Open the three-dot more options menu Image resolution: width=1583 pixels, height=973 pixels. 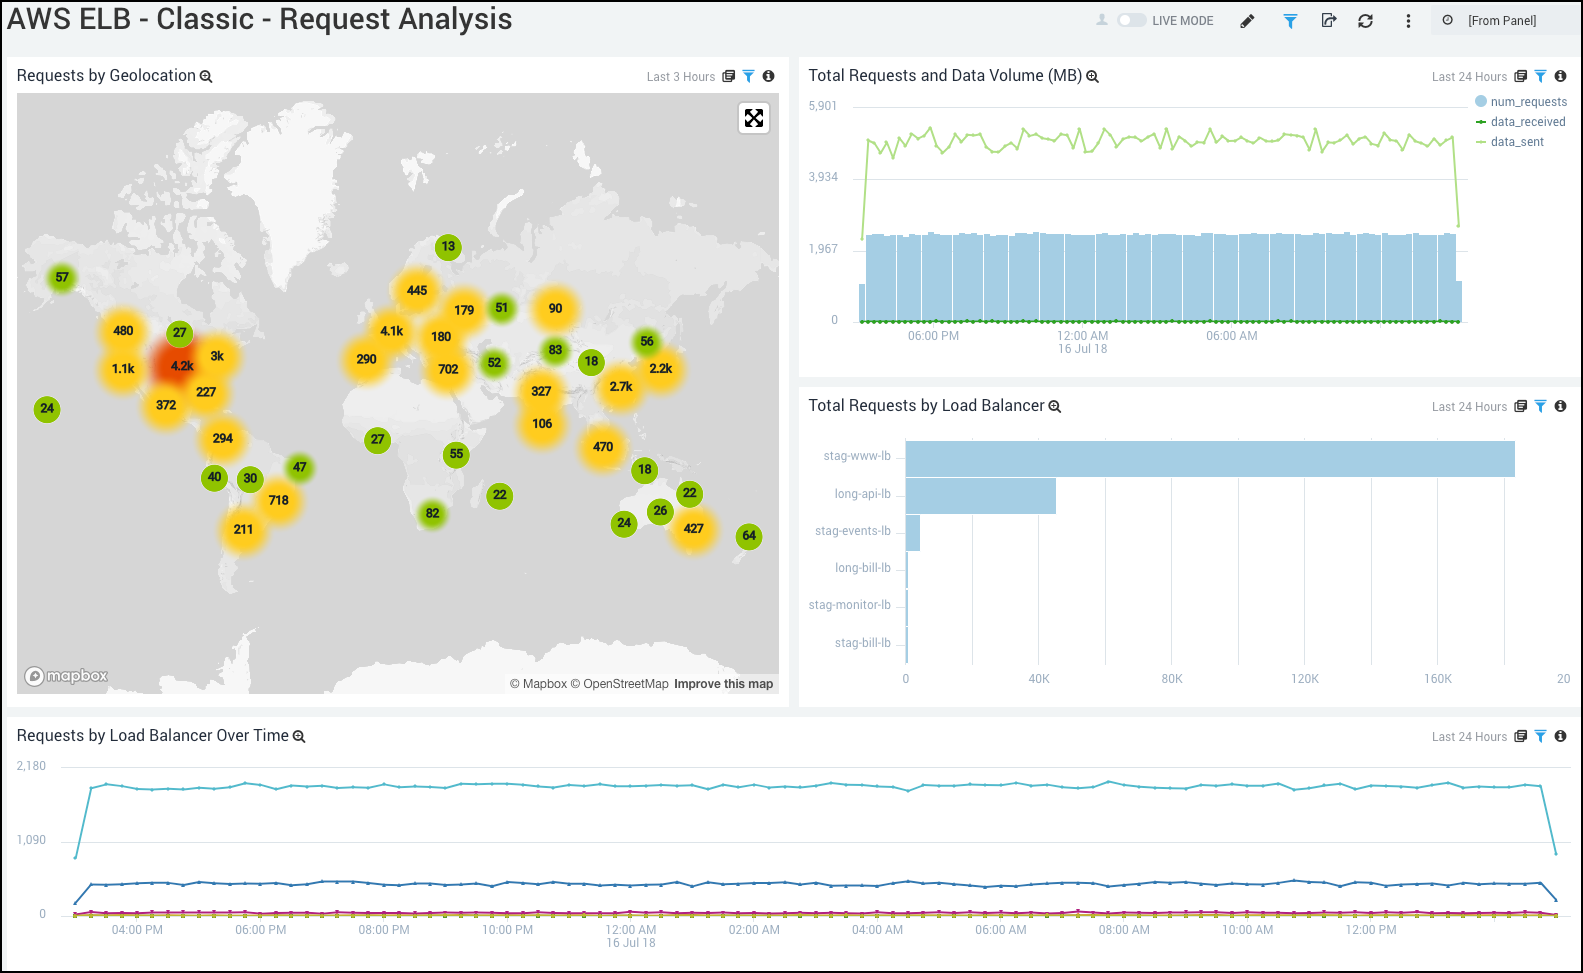(1408, 21)
